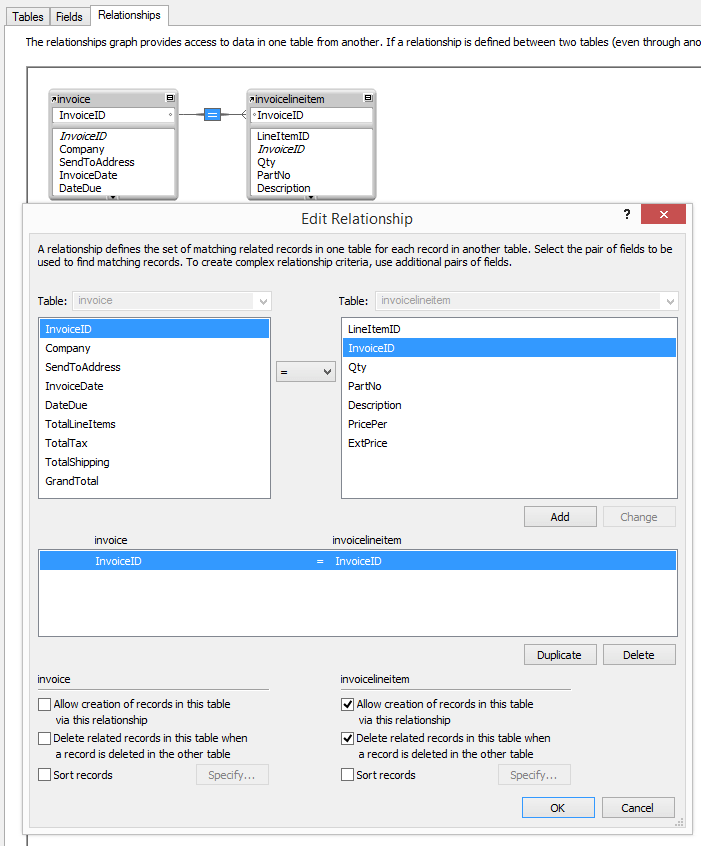Switch to the Tables tab
The image size is (701, 846).
[28, 17]
